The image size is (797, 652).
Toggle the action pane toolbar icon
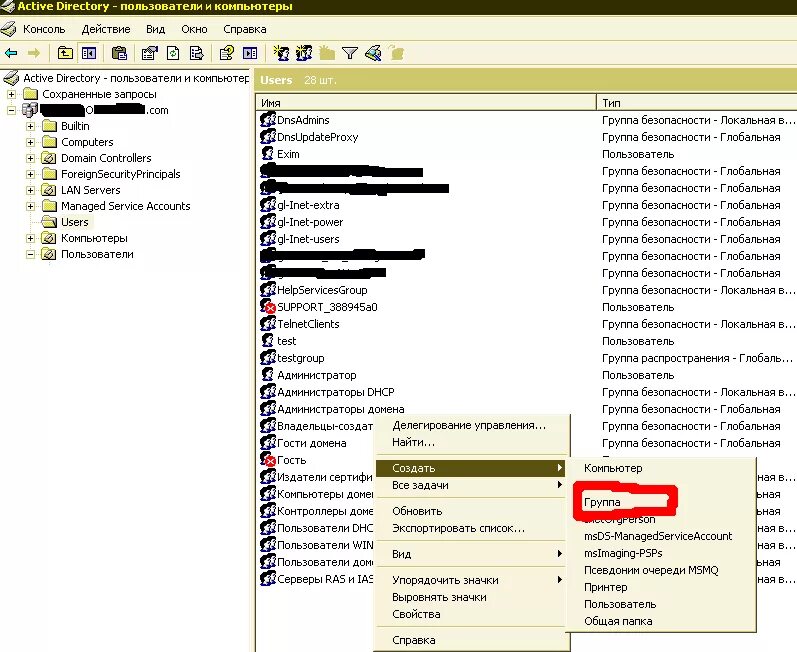(250, 53)
